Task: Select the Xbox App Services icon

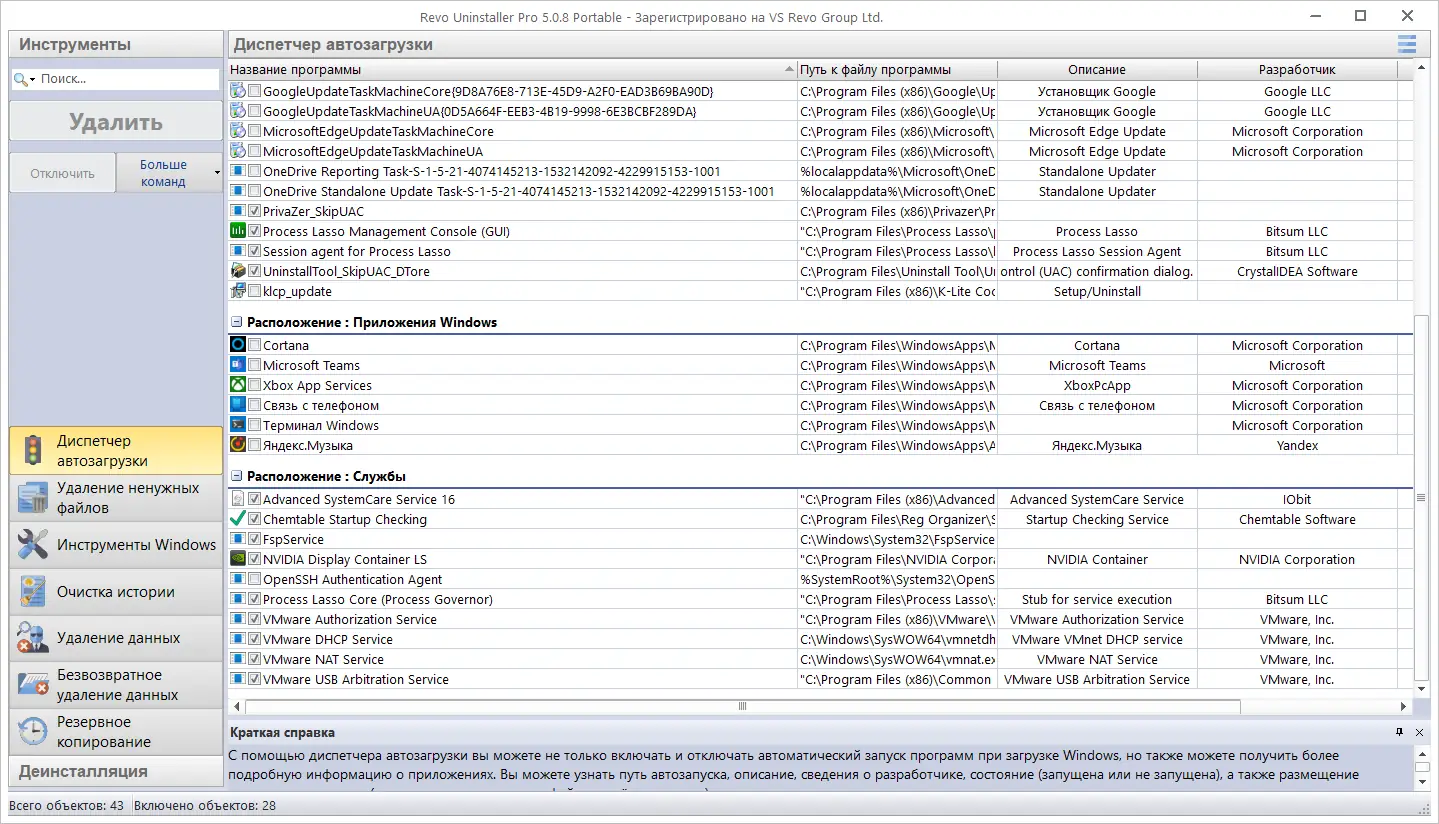Action: point(238,385)
